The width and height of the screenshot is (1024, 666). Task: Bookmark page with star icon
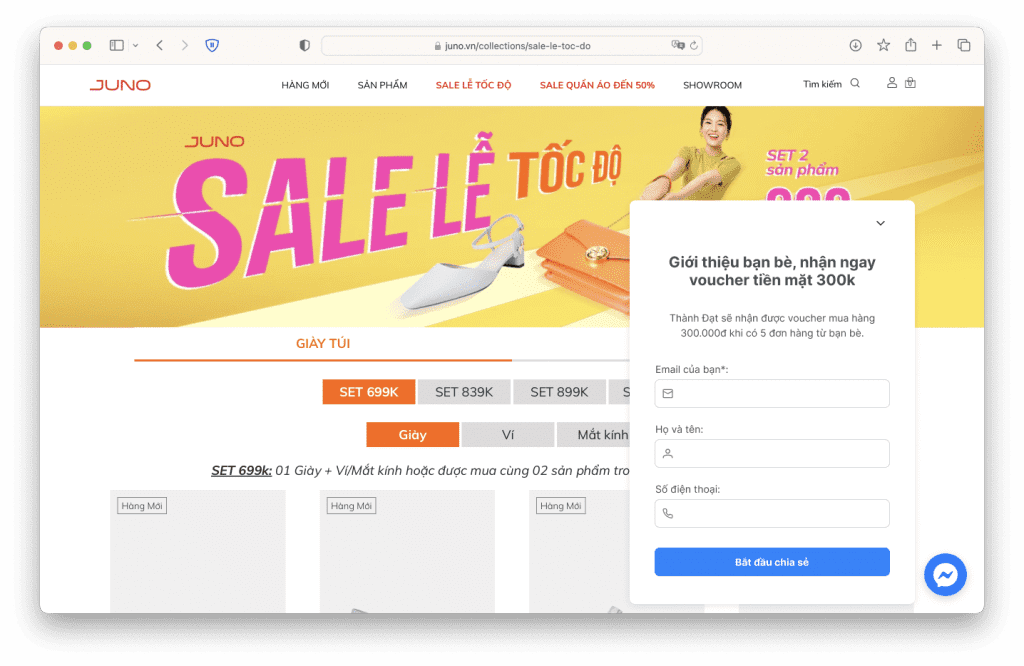point(883,45)
